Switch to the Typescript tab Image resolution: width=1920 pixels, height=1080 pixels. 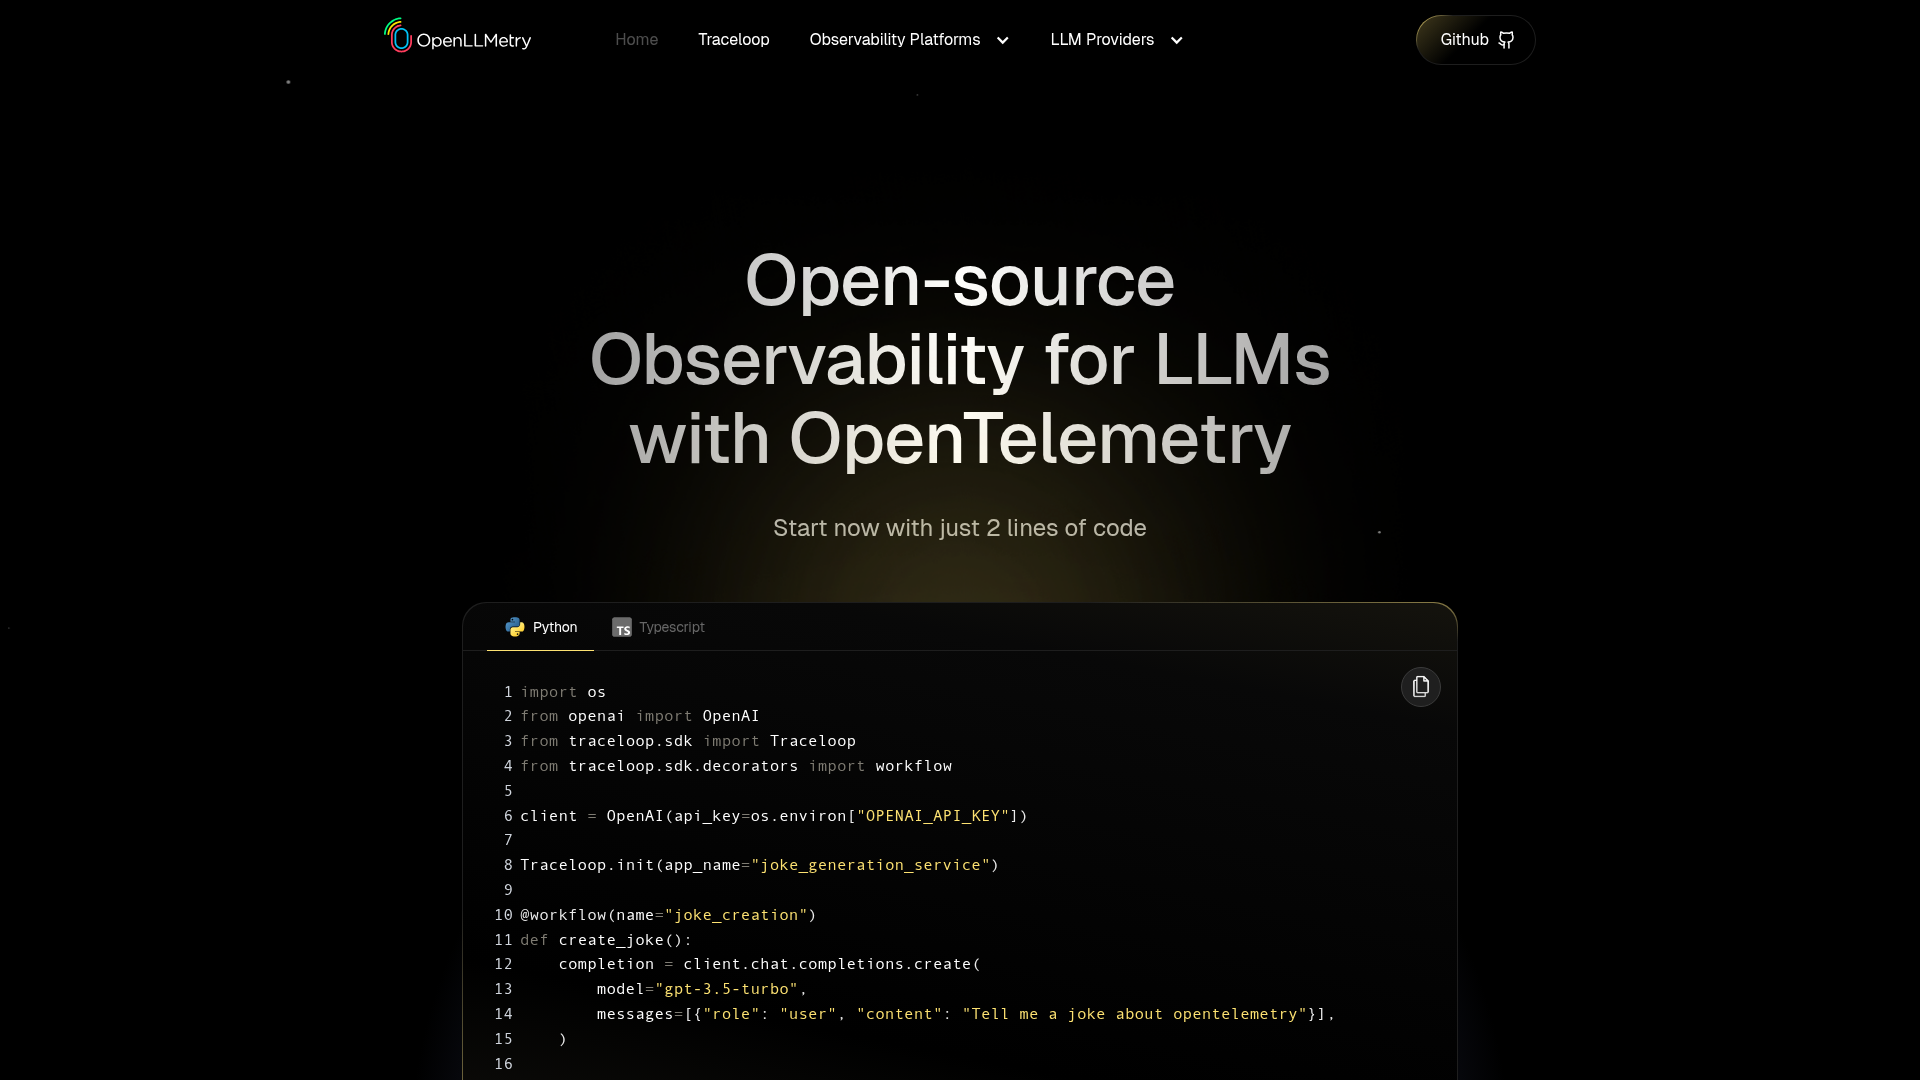pyautogui.click(x=658, y=627)
